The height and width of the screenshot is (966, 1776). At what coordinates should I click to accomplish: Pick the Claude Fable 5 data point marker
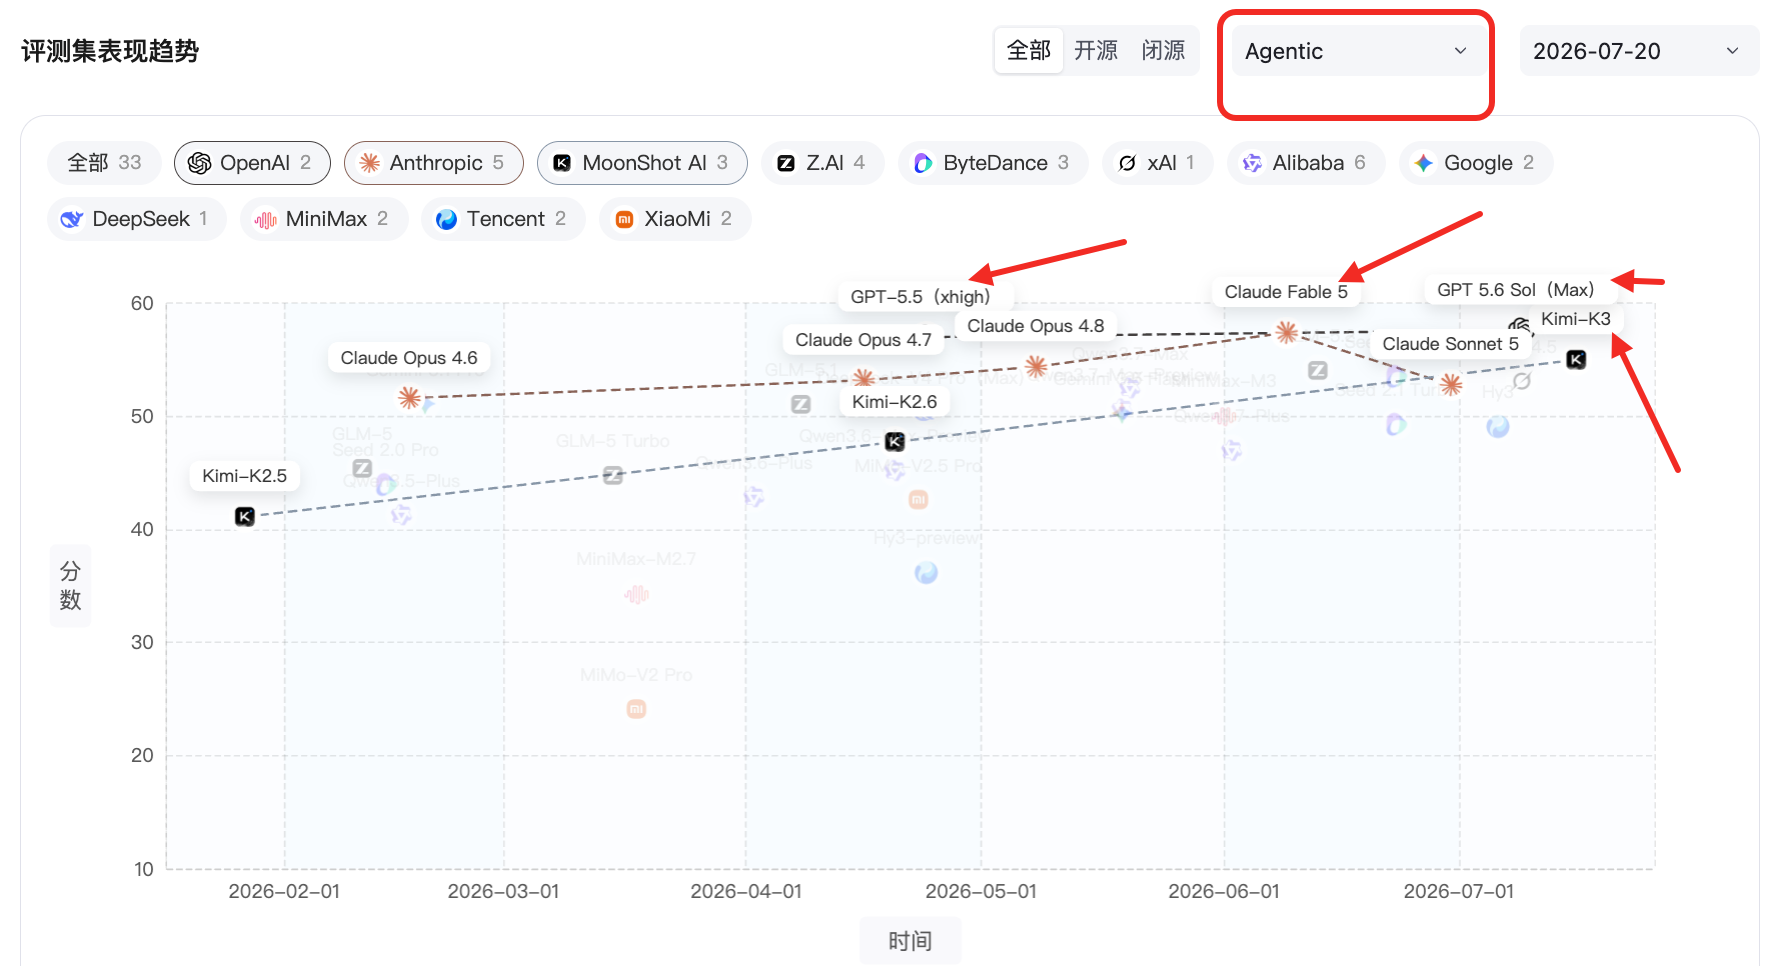(x=1287, y=332)
